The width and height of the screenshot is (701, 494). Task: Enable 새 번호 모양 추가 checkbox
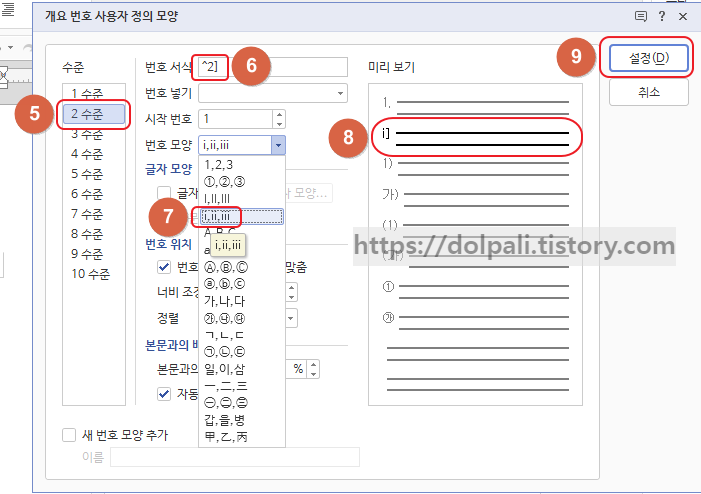click(x=69, y=435)
